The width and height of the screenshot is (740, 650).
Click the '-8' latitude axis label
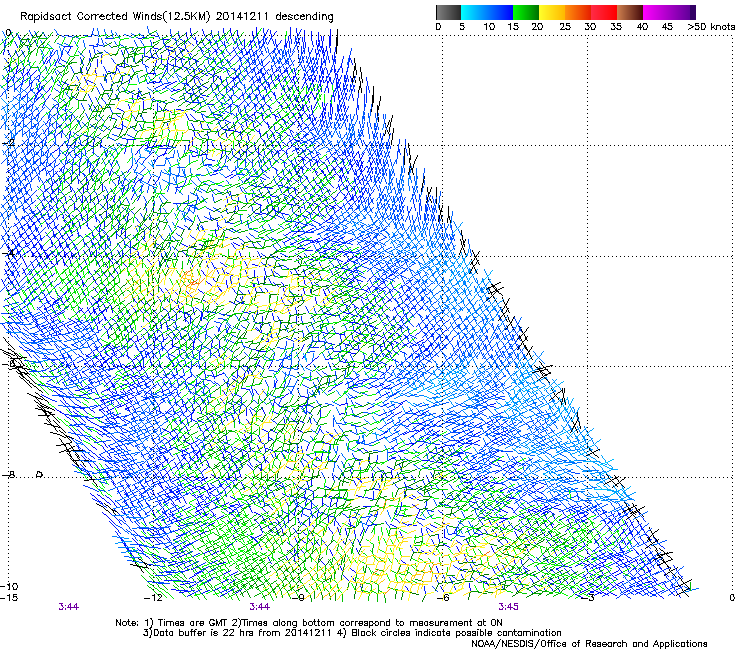coord(8,474)
